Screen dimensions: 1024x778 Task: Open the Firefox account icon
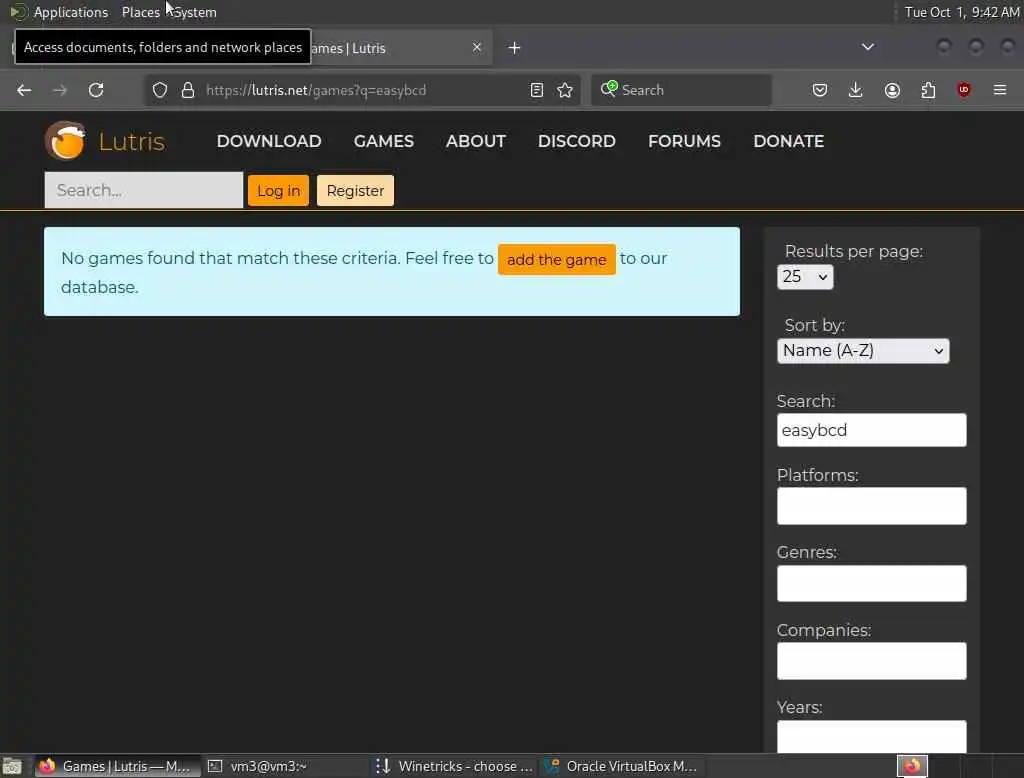(892, 90)
